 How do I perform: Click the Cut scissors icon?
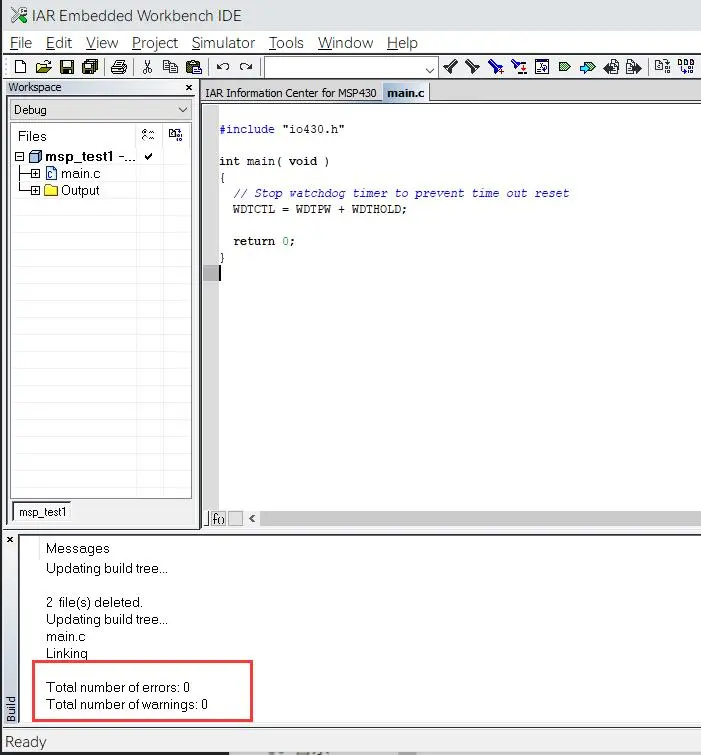click(147, 67)
